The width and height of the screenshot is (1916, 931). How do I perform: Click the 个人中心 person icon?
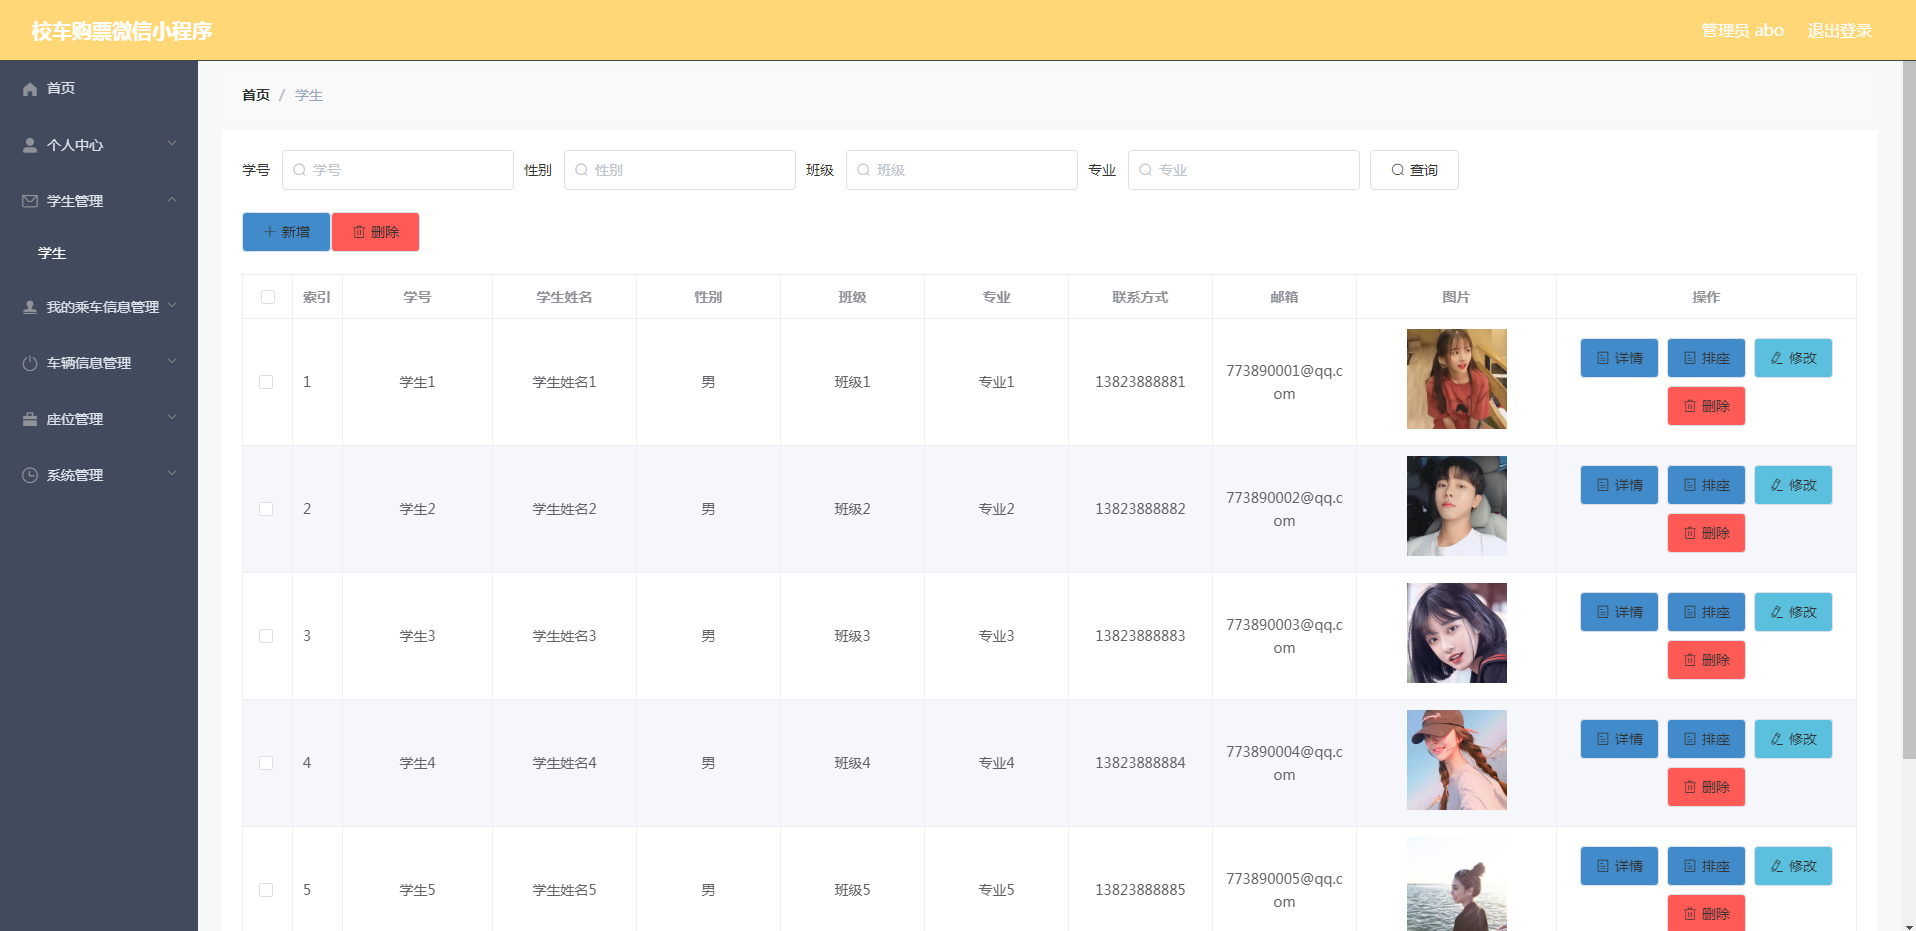pyautogui.click(x=29, y=145)
